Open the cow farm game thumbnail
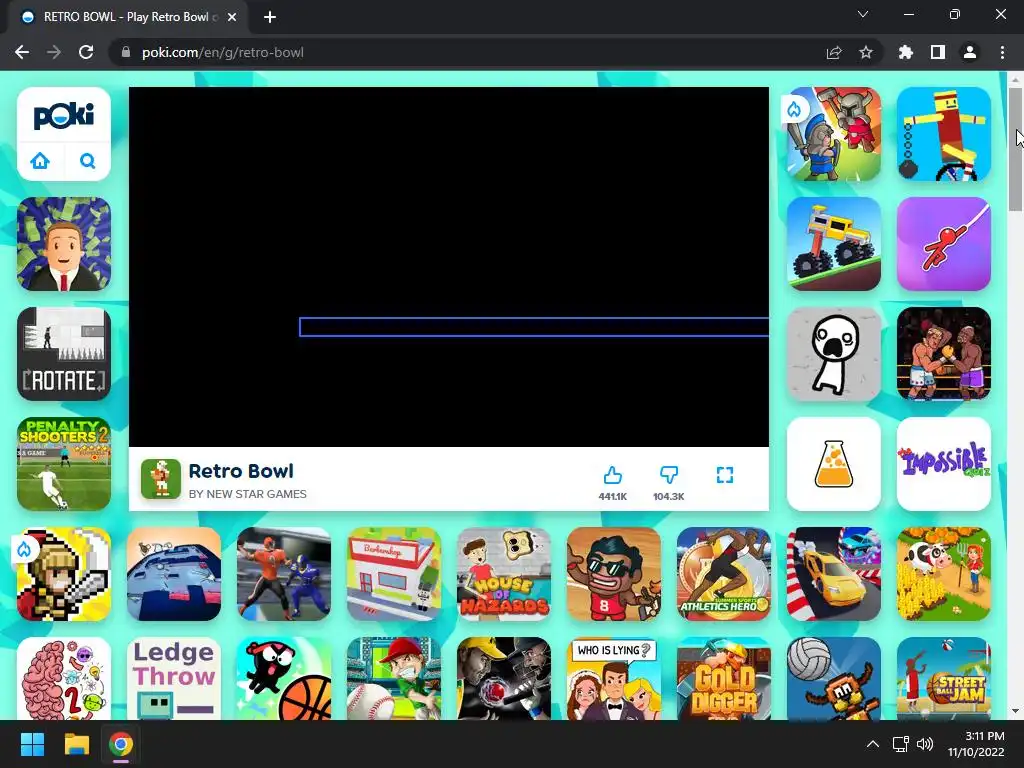 pyautogui.click(x=944, y=574)
